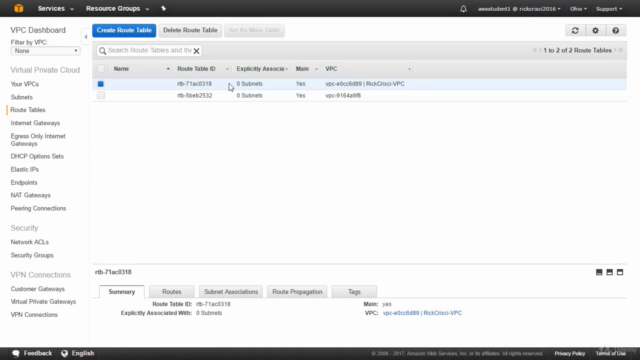Open the VPC Dashboard link
The image size is (640, 360).
[x=38, y=30]
